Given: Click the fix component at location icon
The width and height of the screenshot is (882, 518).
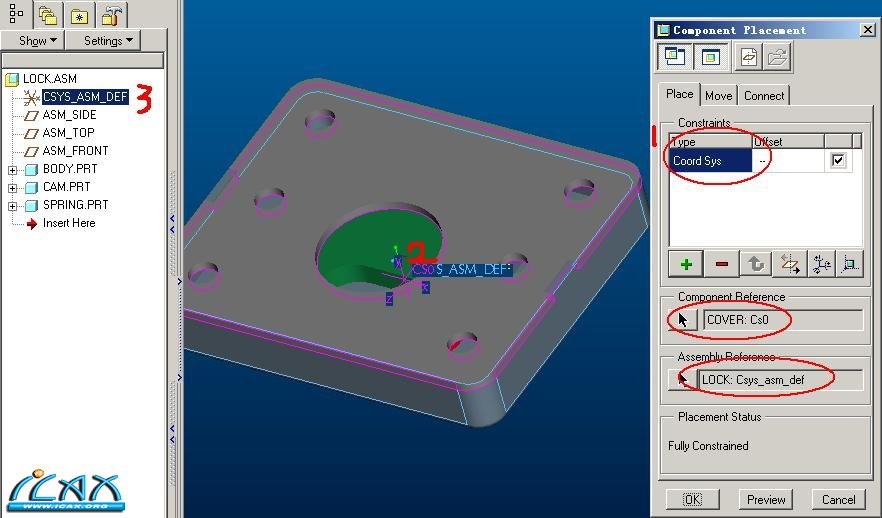Looking at the screenshot, I should (849, 264).
